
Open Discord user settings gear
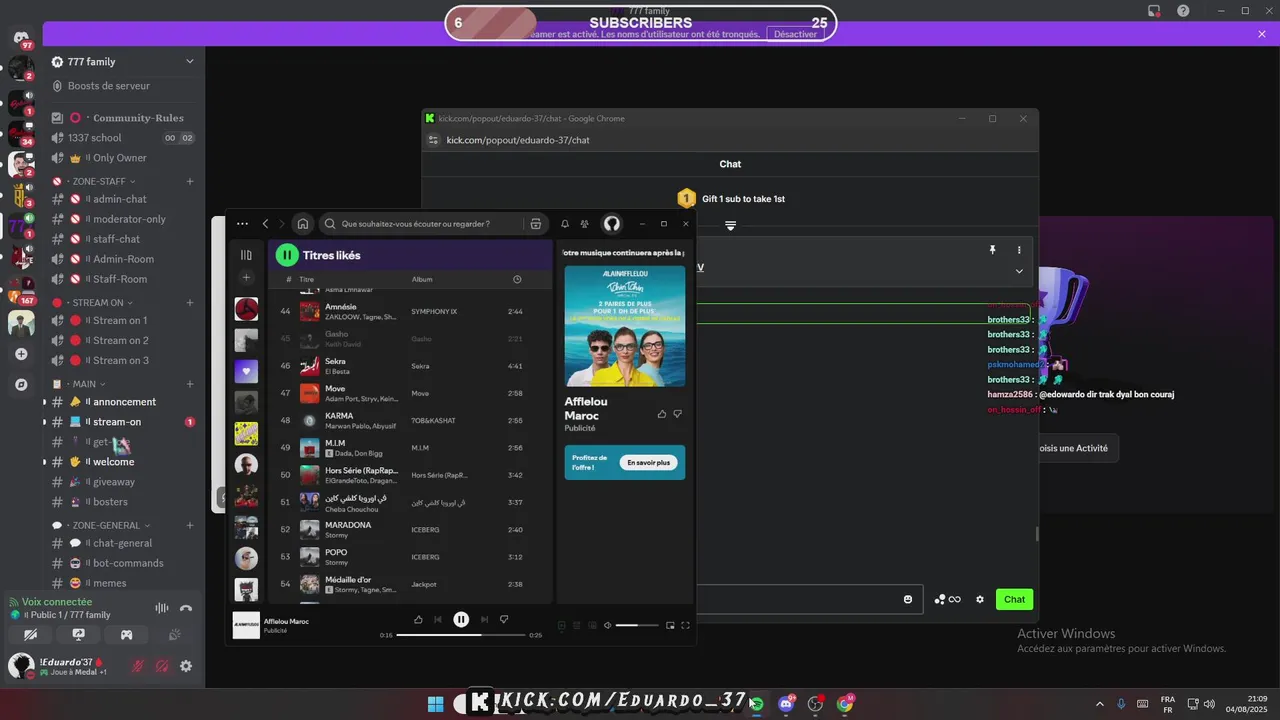click(186, 666)
